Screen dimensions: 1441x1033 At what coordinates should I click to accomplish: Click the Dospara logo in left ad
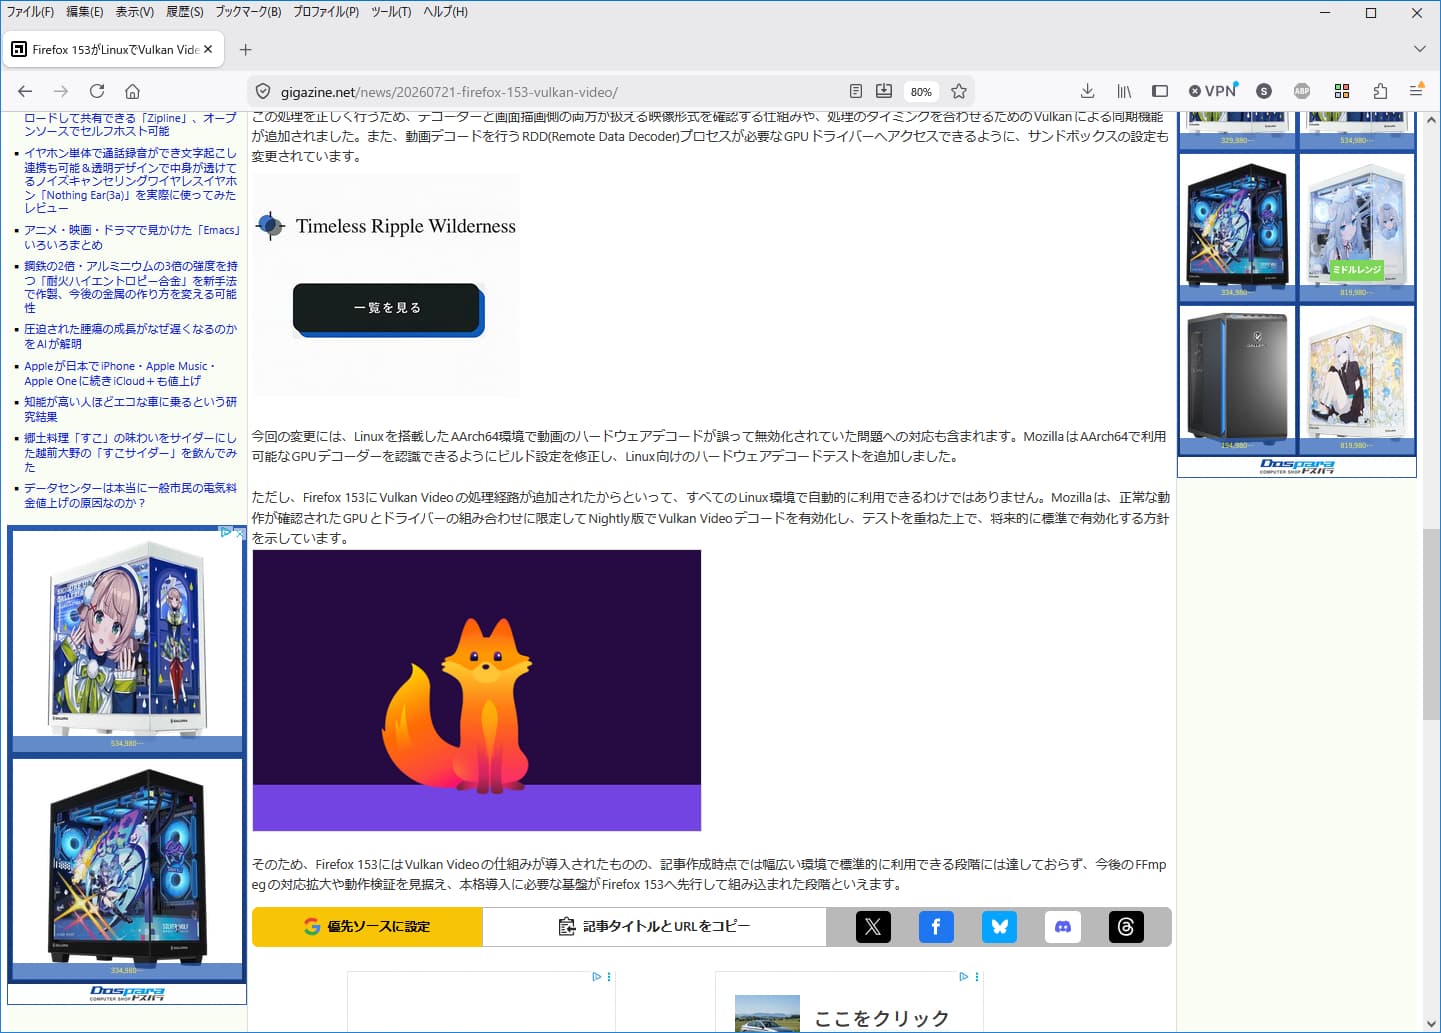pos(127,994)
